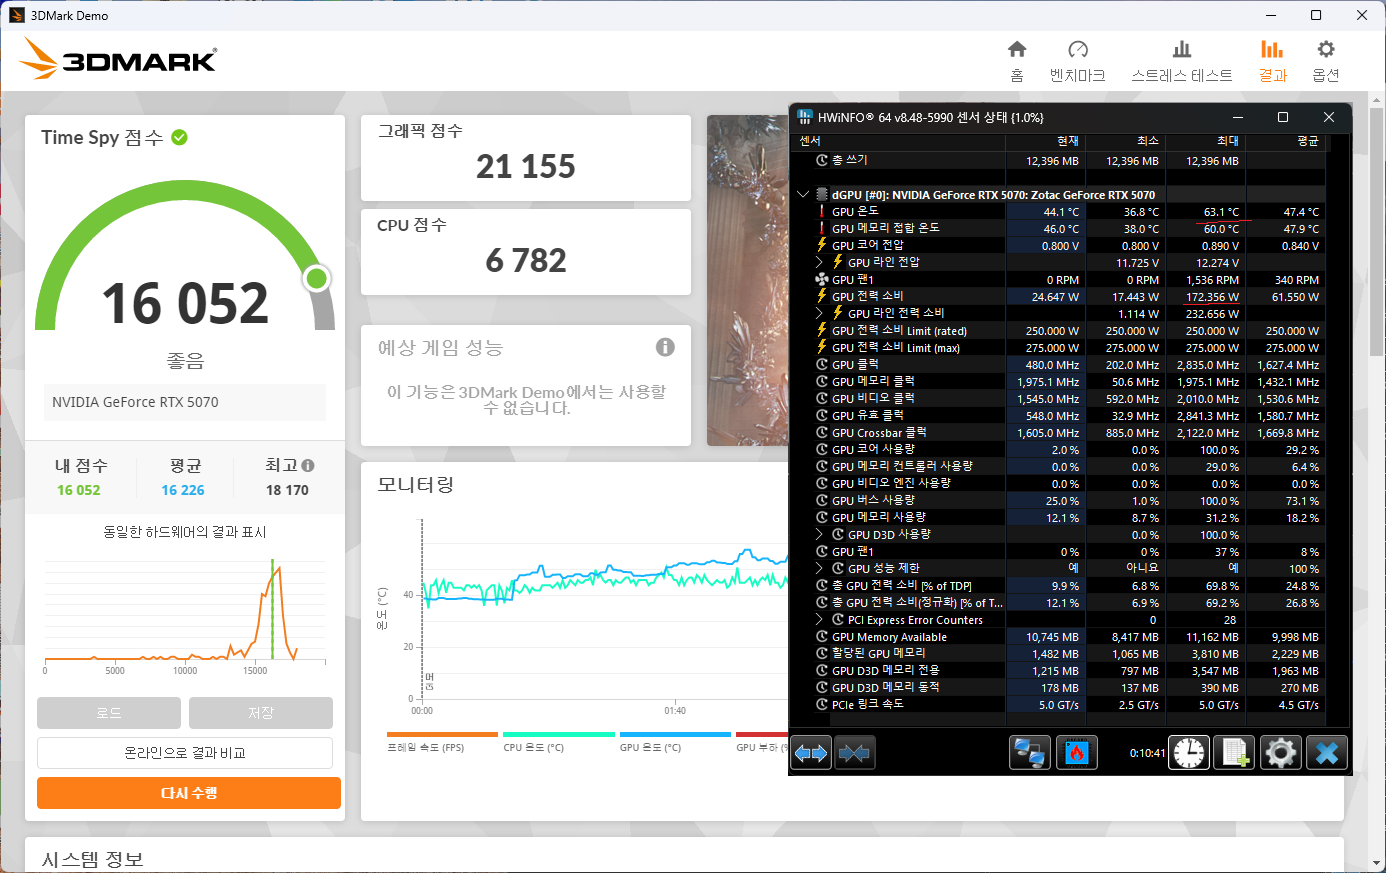Select the GPU Crossbar 클럭 row label
The width and height of the screenshot is (1386, 873).
pos(879,432)
